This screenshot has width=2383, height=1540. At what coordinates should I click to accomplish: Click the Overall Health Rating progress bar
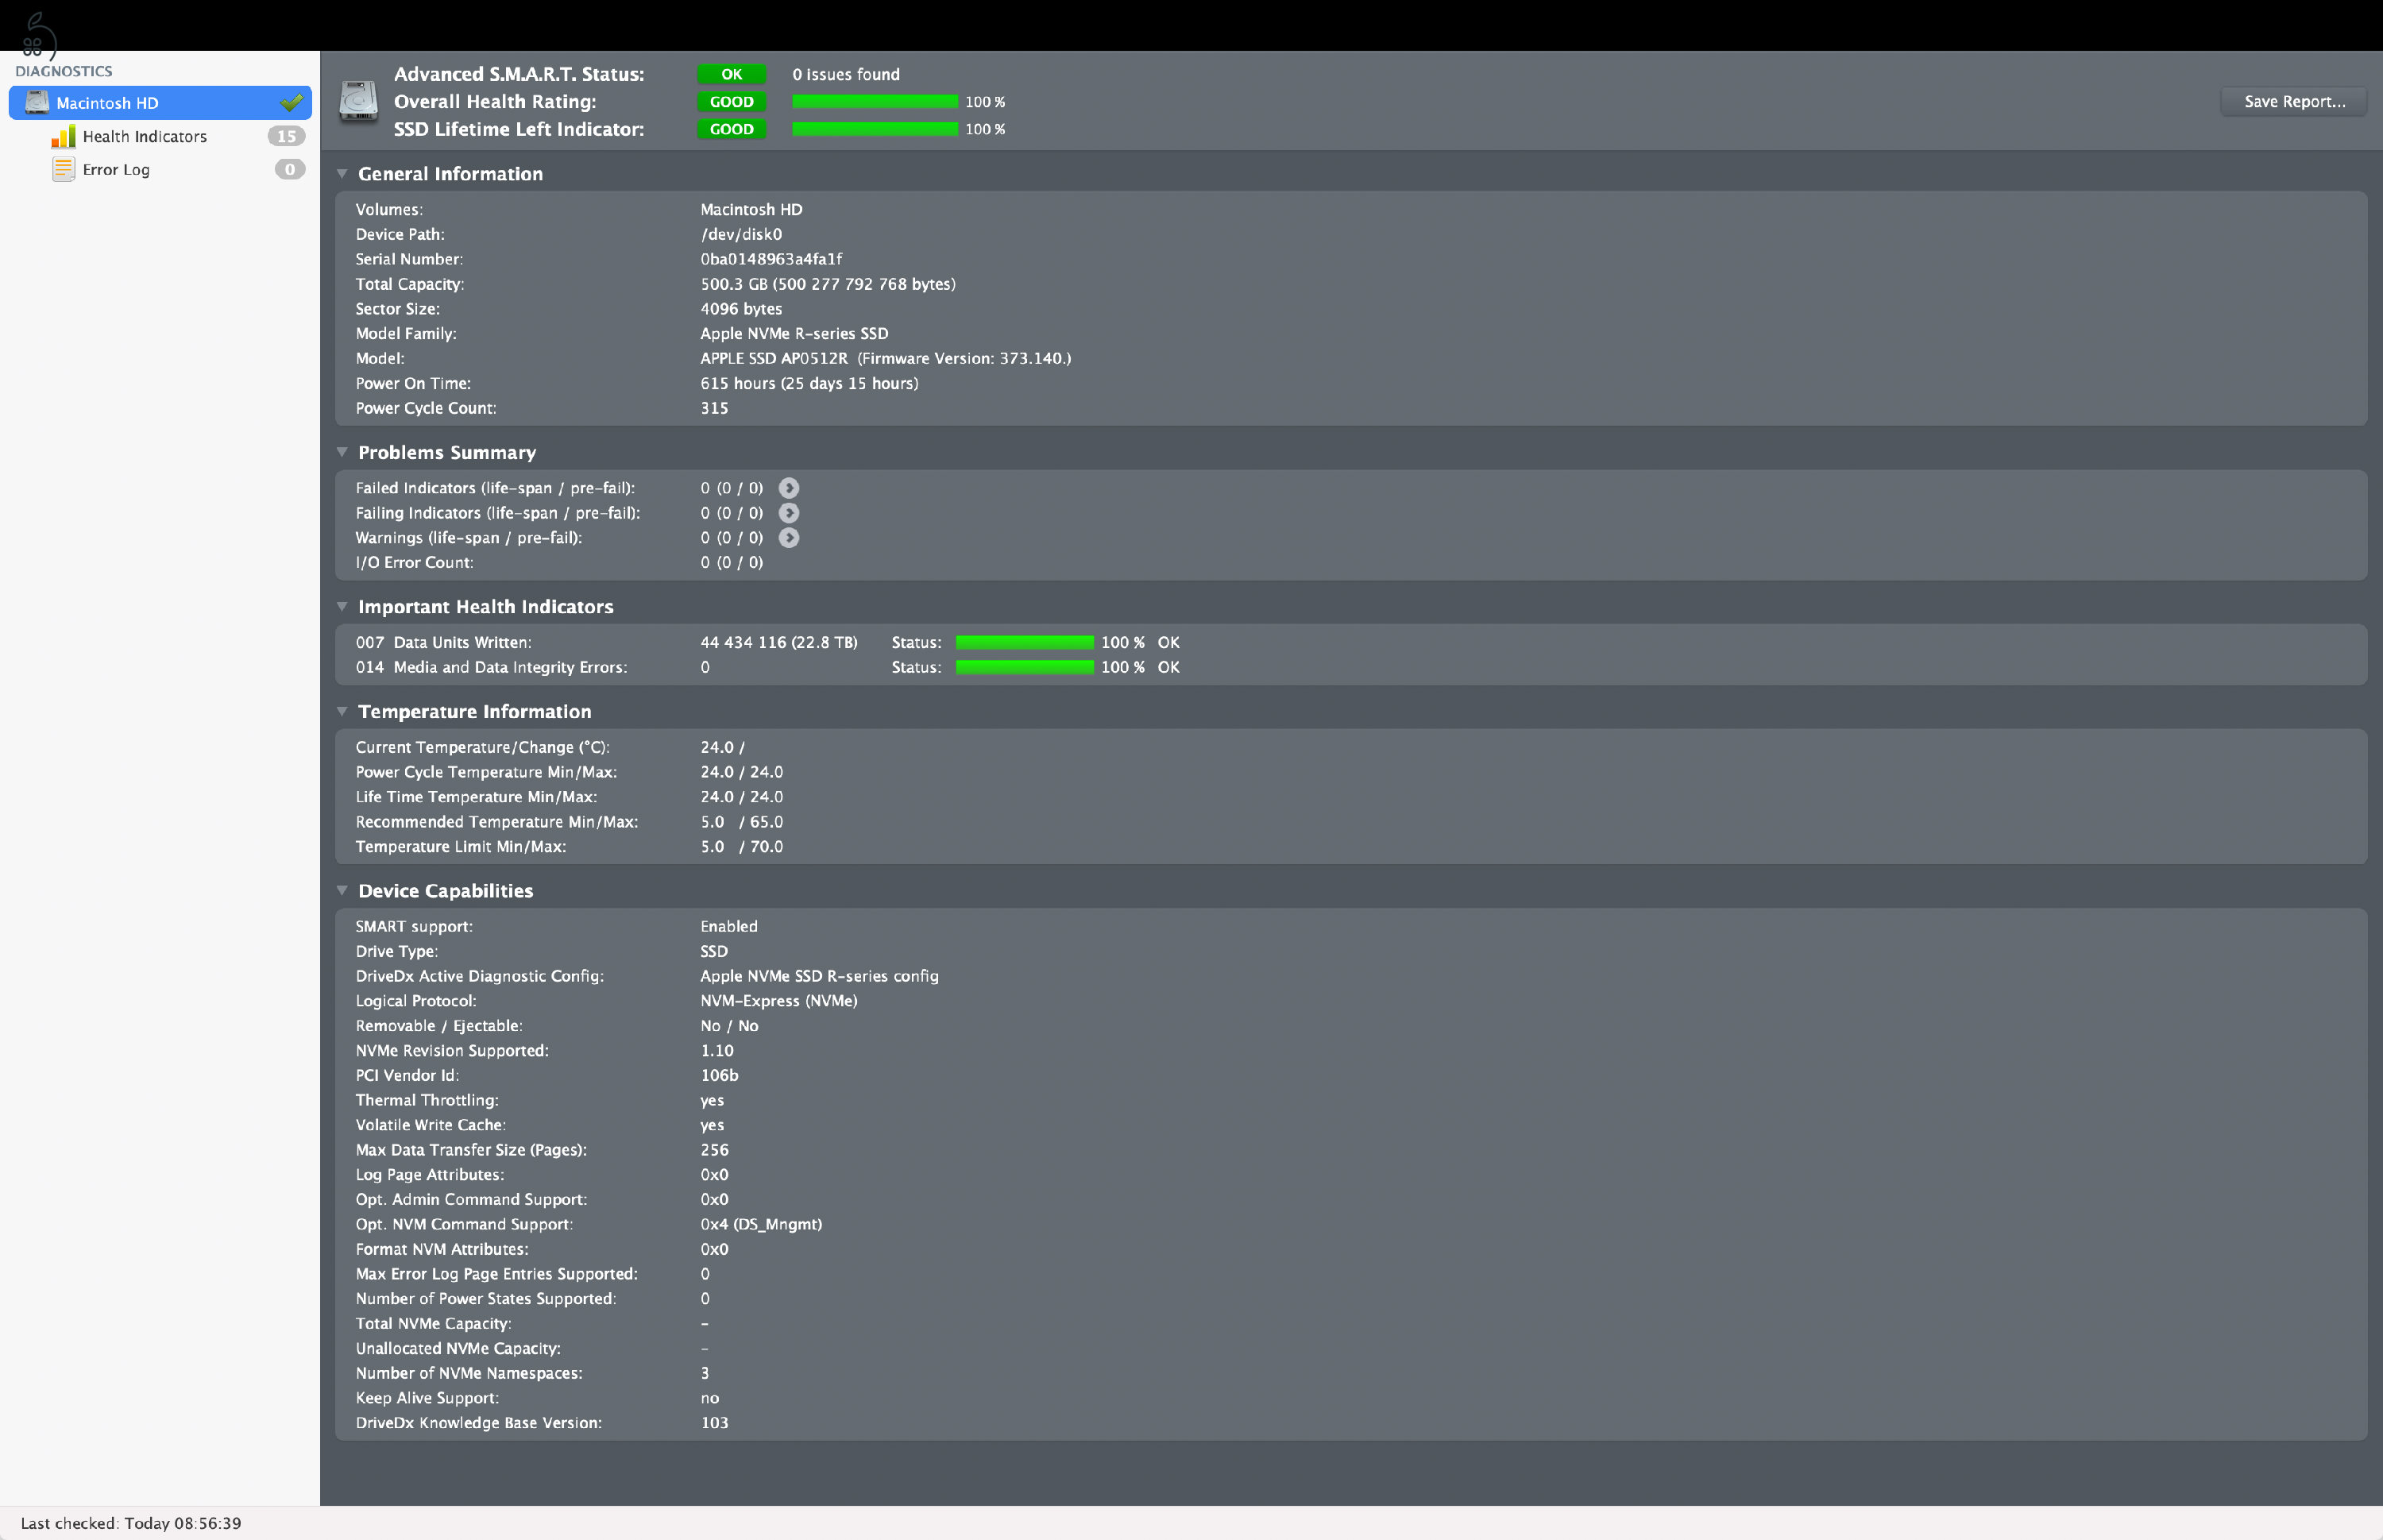pos(875,102)
